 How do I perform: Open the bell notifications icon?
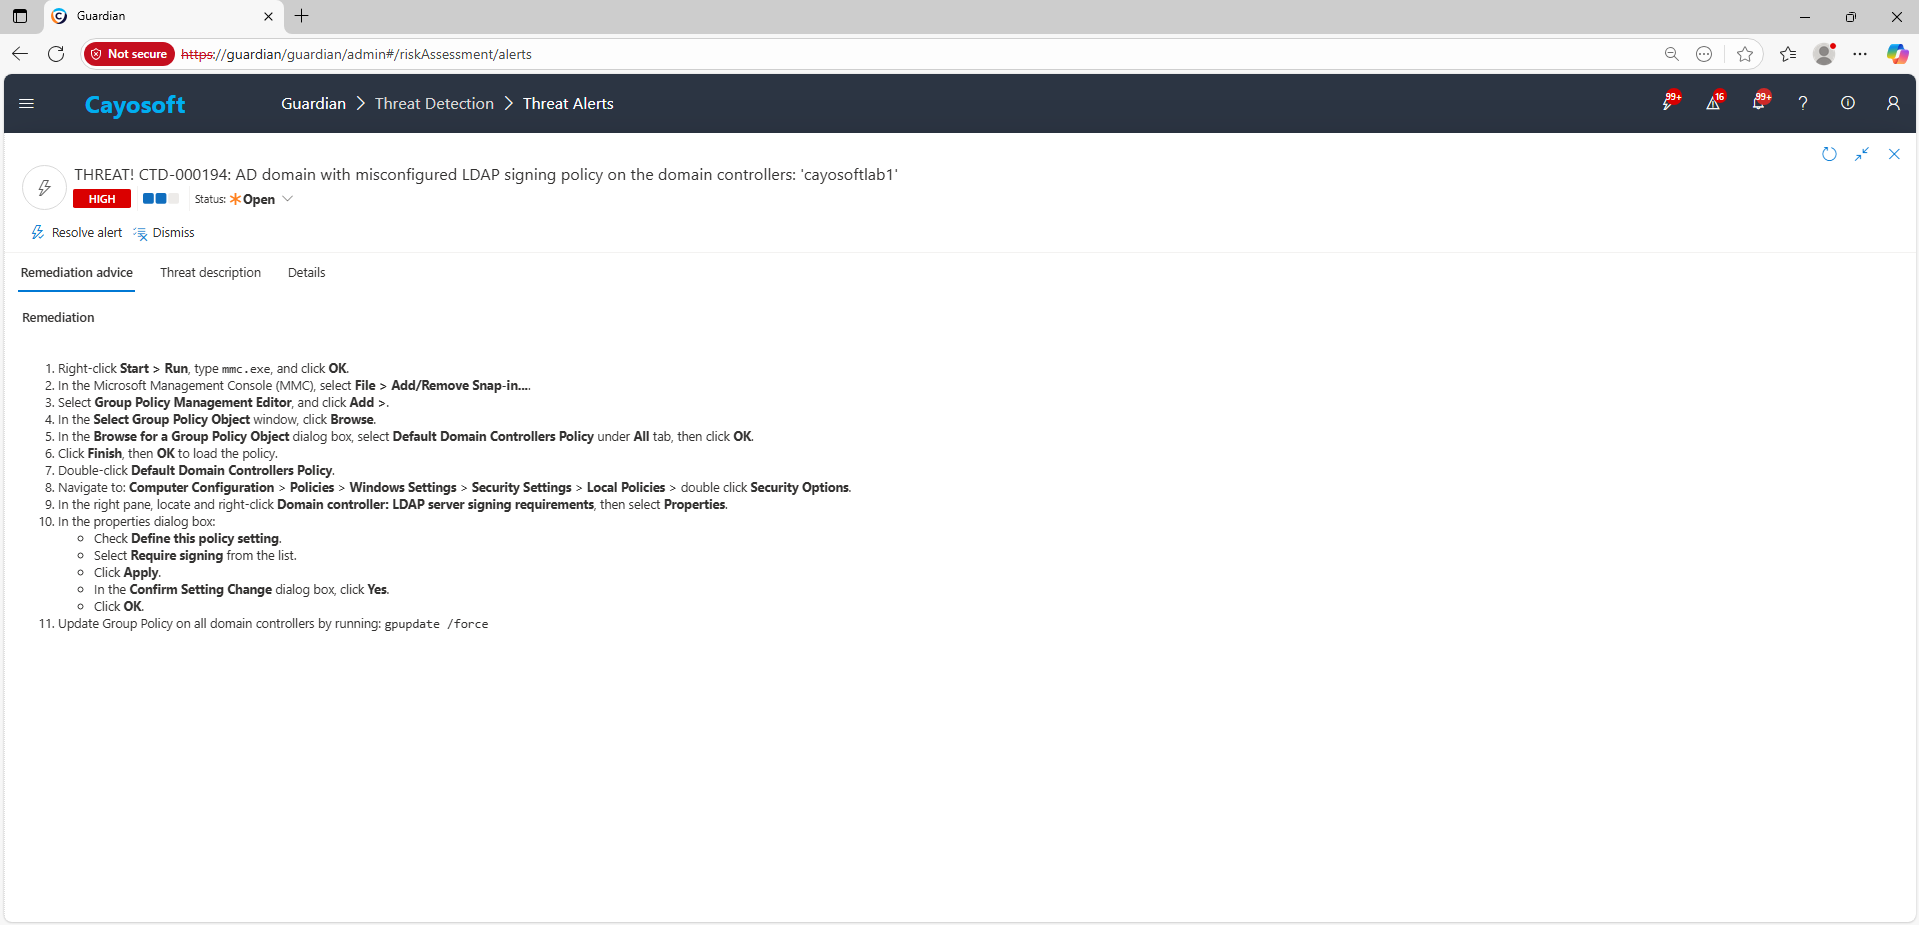point(1758,103)
